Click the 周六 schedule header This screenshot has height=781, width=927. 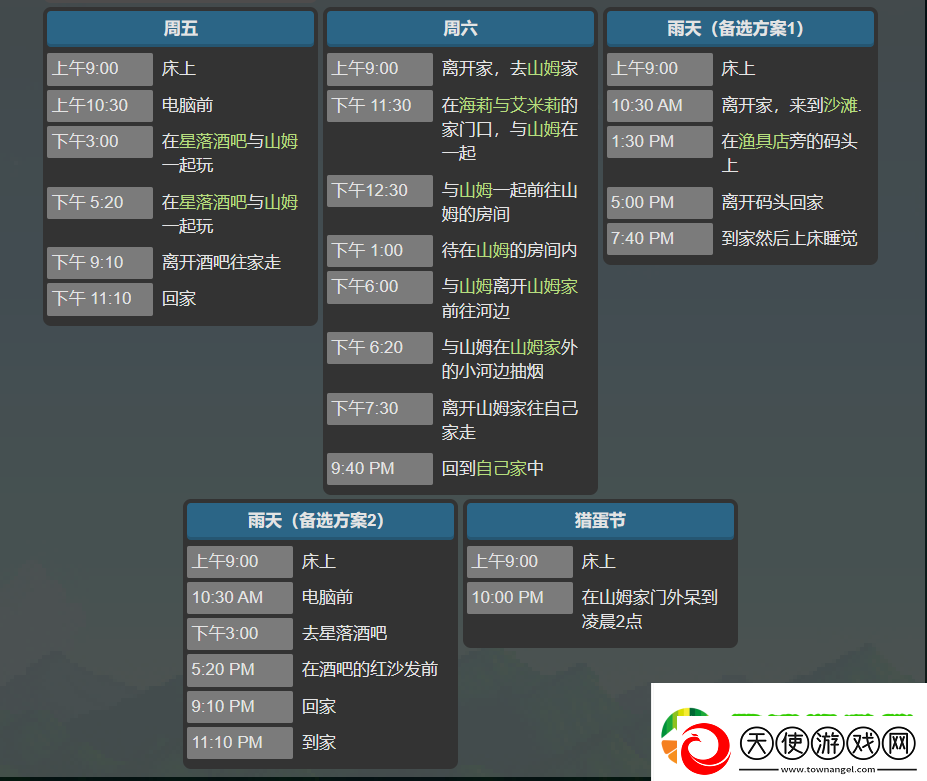(460, 28)
